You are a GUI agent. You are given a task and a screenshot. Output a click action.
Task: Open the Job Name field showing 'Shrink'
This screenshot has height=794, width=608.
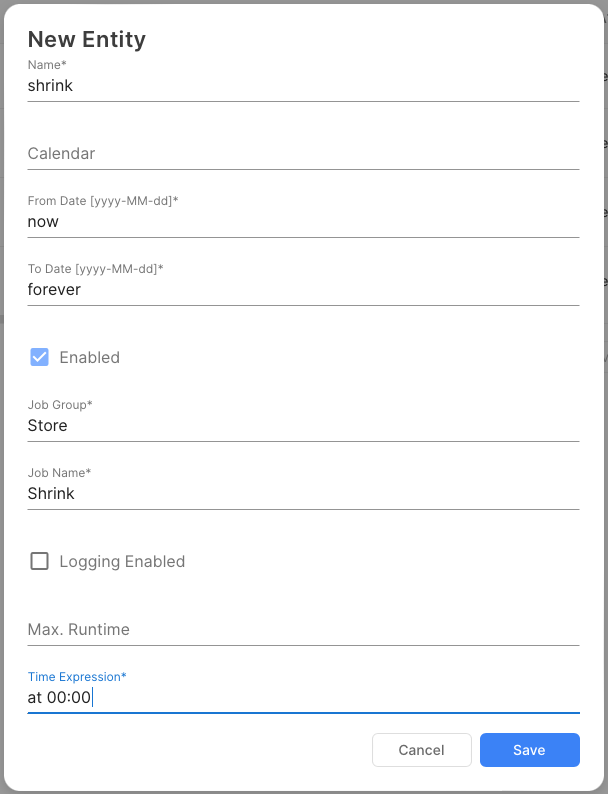[x=303, y=494]
